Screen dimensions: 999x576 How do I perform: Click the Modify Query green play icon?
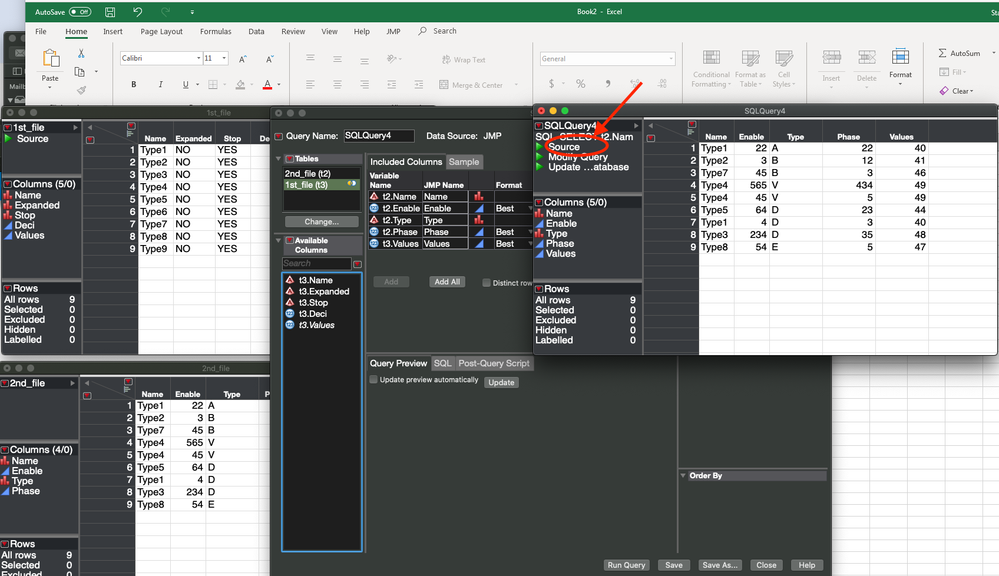[540, 157]
